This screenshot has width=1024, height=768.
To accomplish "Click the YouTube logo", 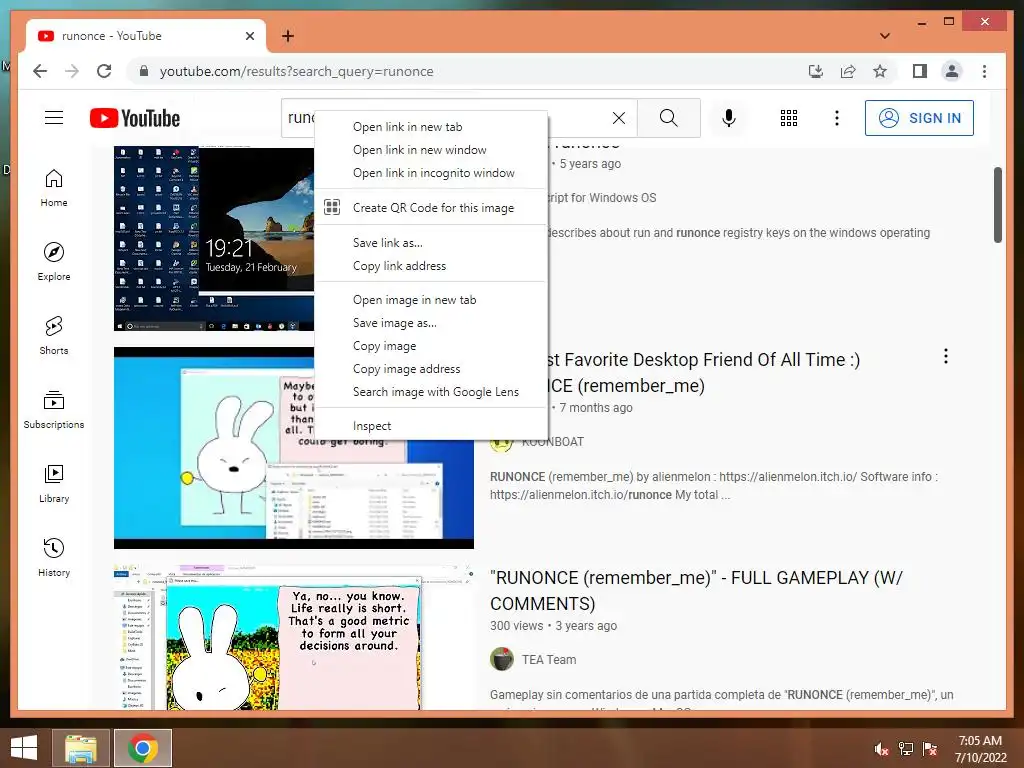I will [x=135, y=118].
